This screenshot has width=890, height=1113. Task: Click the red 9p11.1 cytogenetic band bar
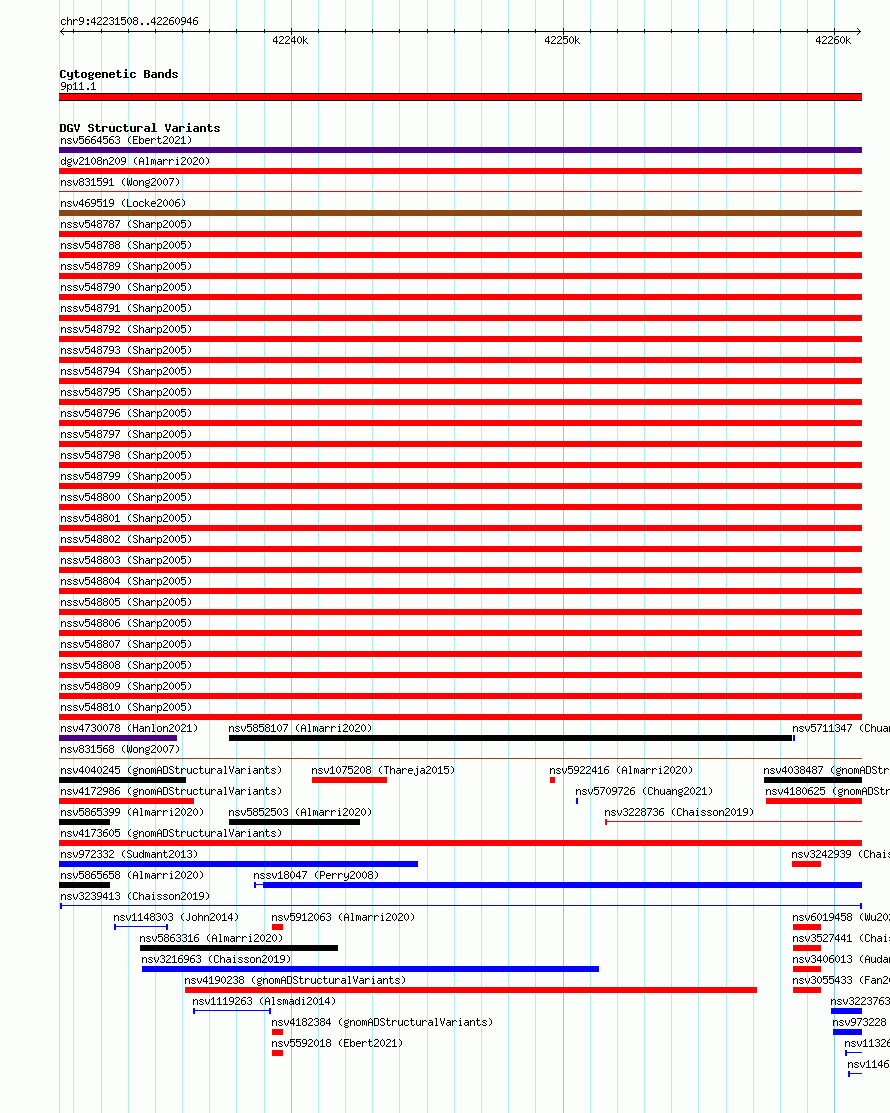(x=461, y=97)
